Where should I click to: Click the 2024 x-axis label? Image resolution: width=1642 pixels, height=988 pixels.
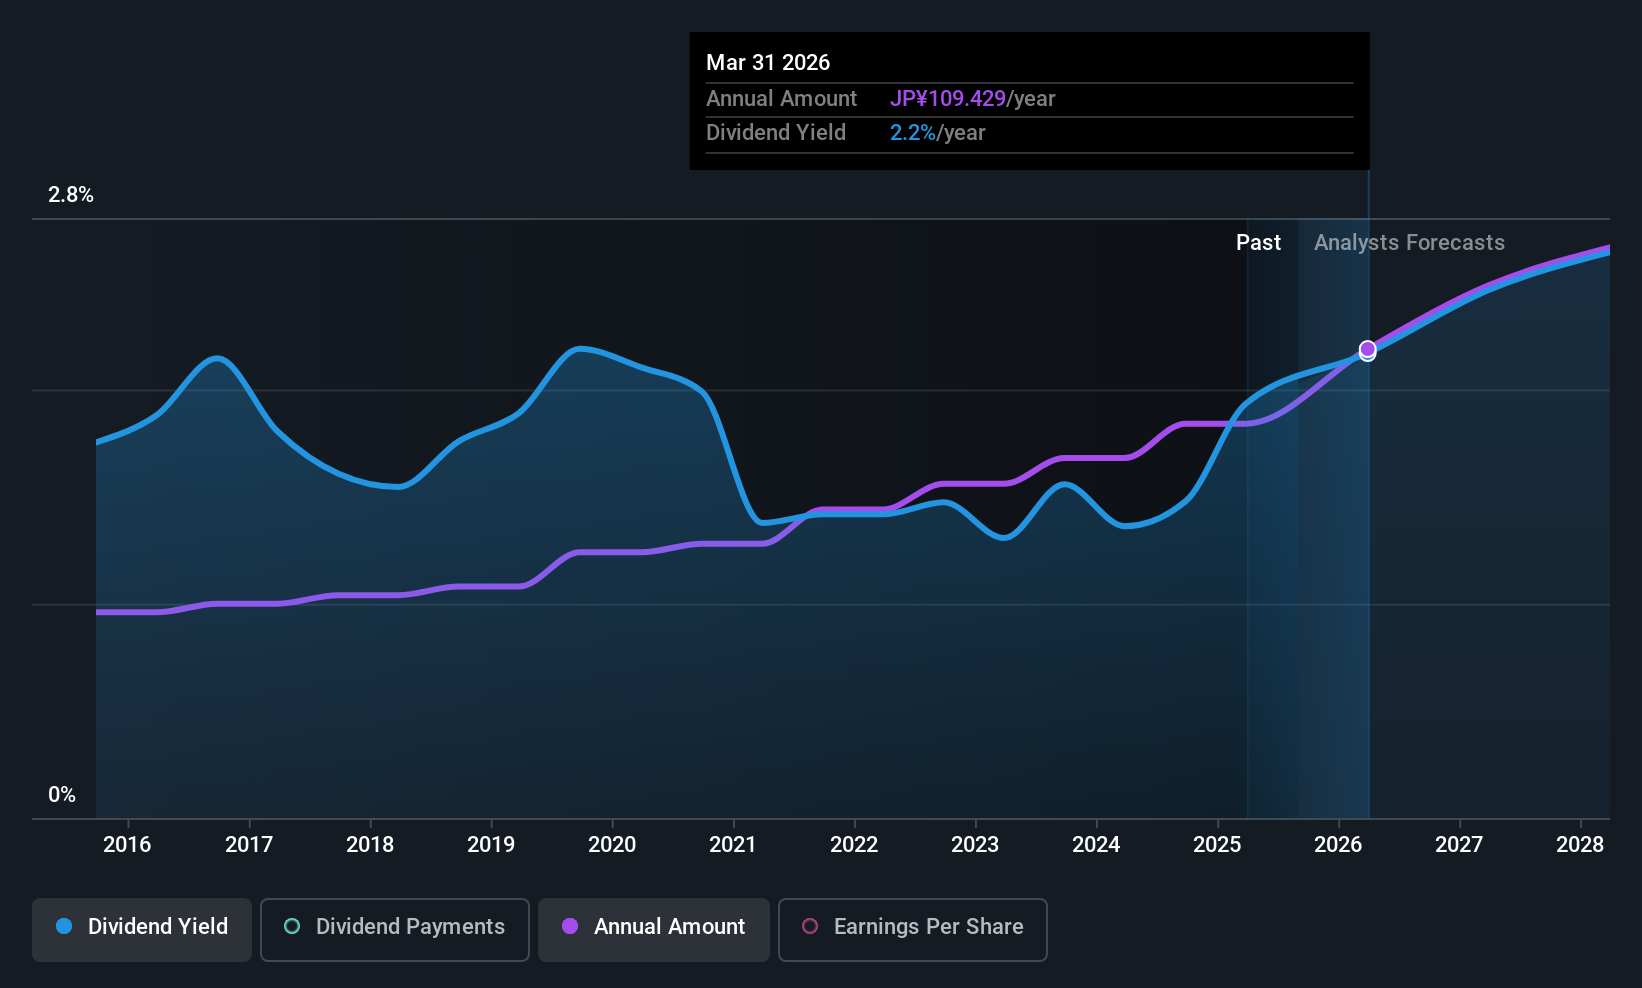click(1096, 844)
